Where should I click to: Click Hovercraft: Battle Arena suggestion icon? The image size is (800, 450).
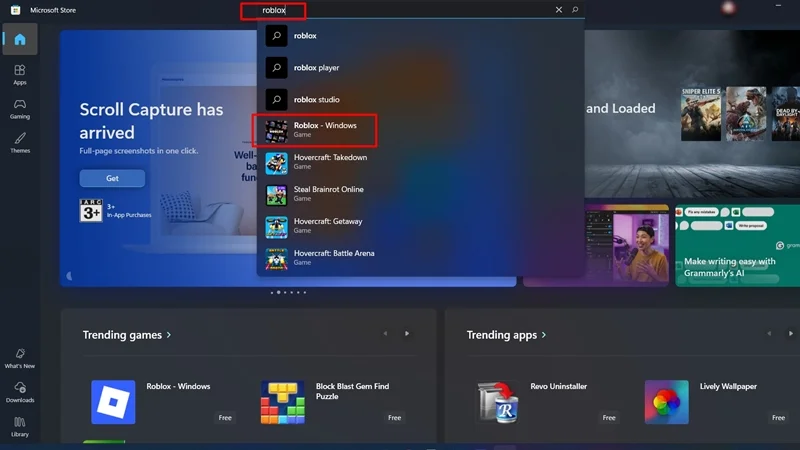(x=276, y=259)
